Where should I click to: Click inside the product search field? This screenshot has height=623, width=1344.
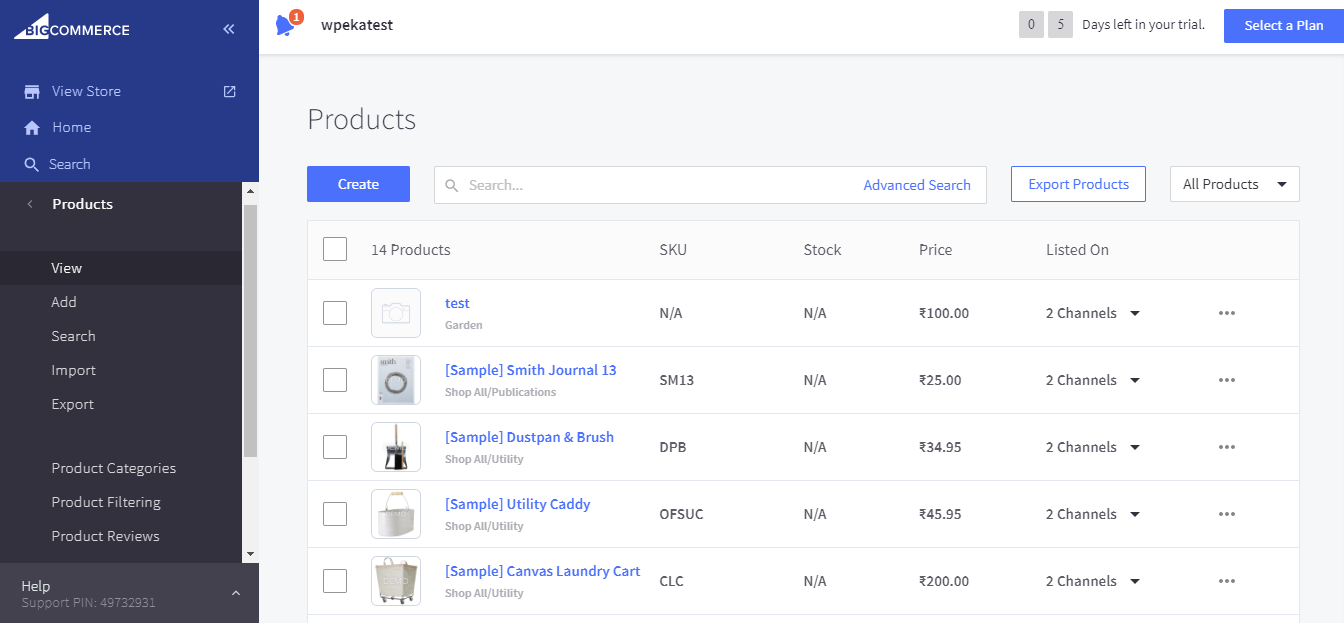(x=650, y=184)
